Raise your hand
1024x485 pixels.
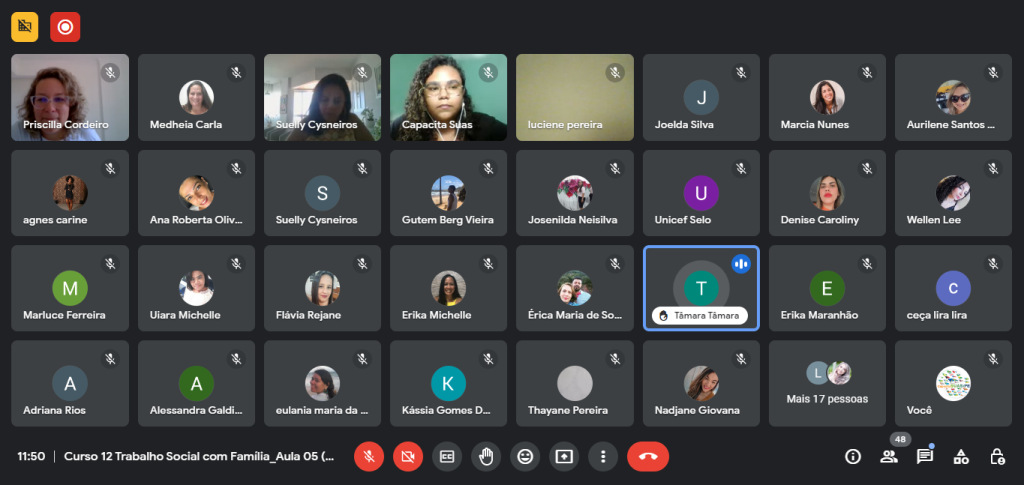point(486,456)
